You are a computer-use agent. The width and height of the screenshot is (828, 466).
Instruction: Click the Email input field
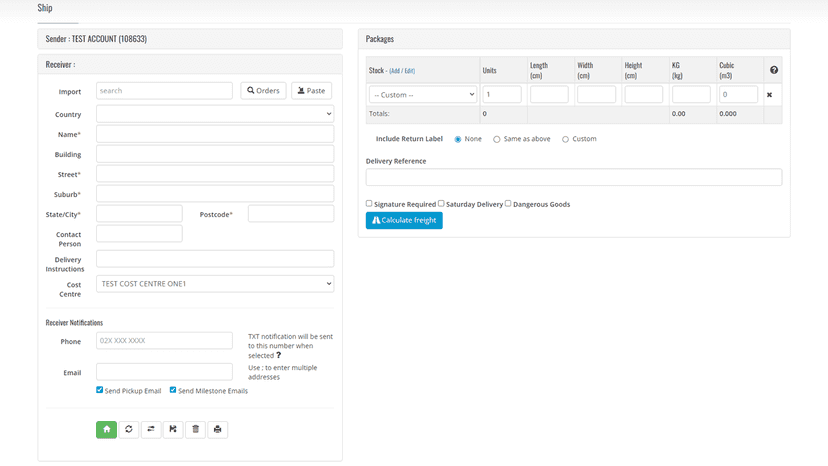pyautogui.click(x=164, y=372)
